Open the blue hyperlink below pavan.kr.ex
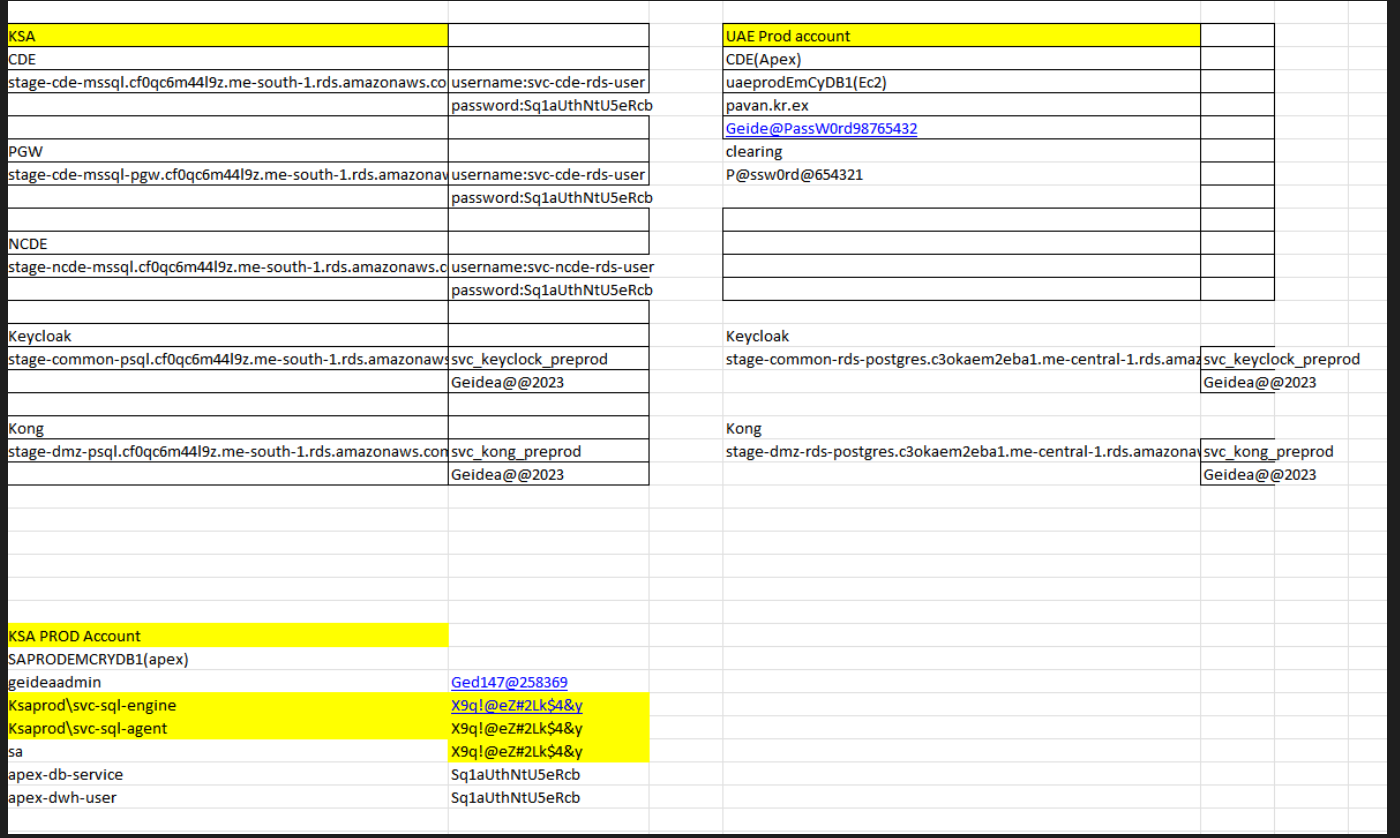The width and height of the screenshot is (1400, 838). click(821, 129)
